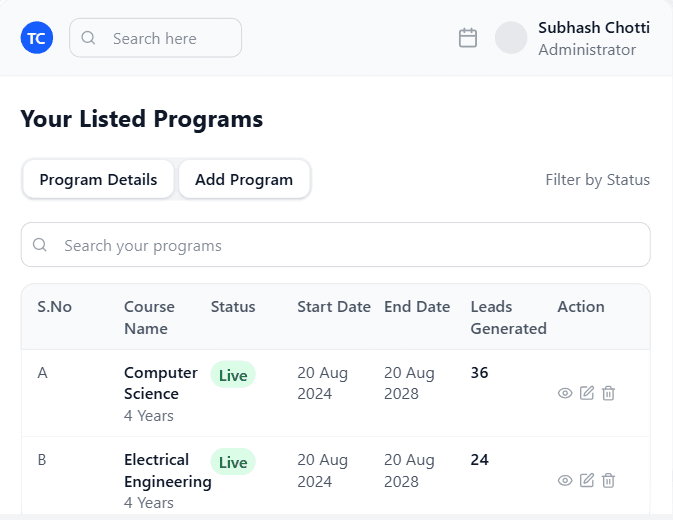
Task: Switch to the Program Details tab
Action: [98, 180]
